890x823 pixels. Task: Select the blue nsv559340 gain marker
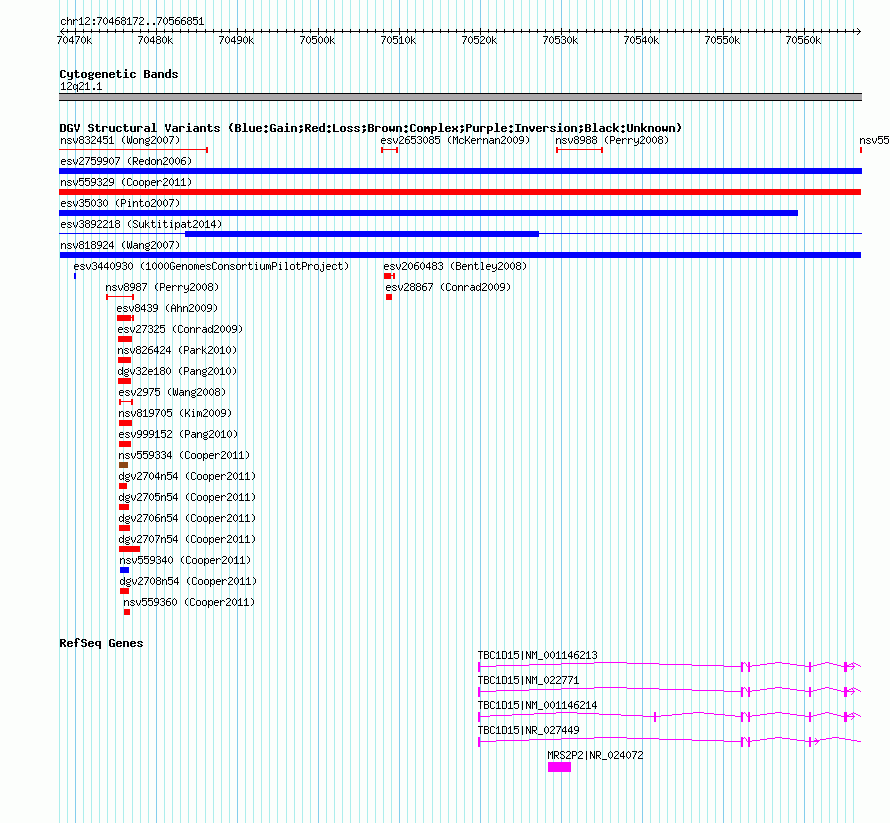[124, 570]
